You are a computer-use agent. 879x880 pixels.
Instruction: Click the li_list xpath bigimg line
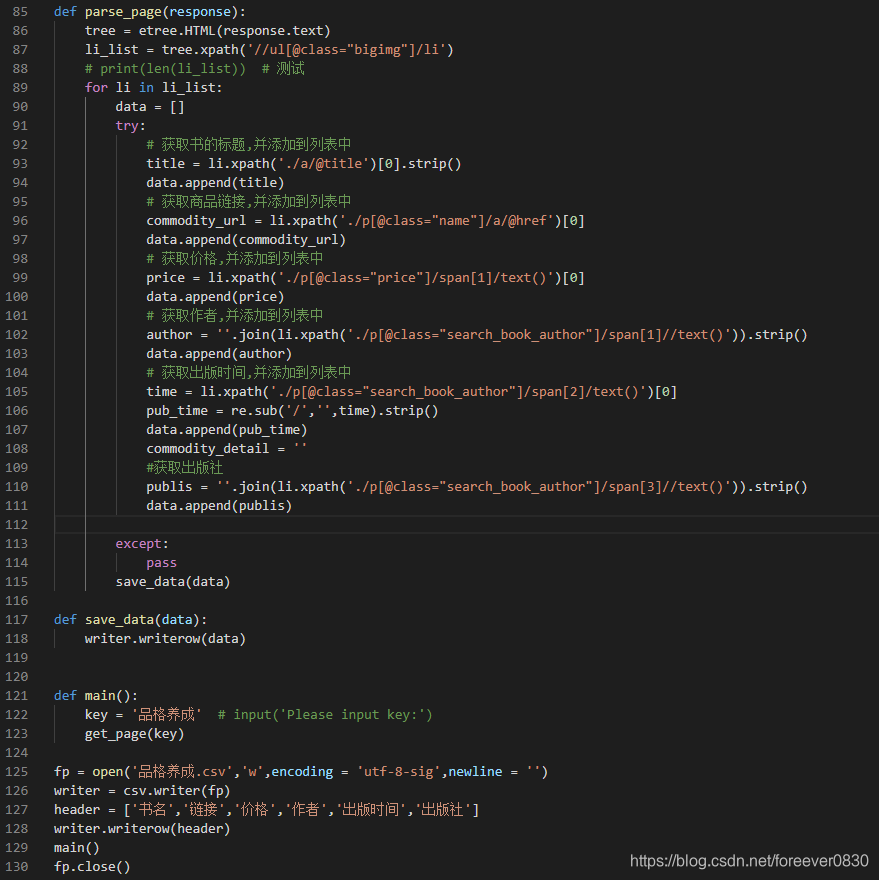coord(269,50)
